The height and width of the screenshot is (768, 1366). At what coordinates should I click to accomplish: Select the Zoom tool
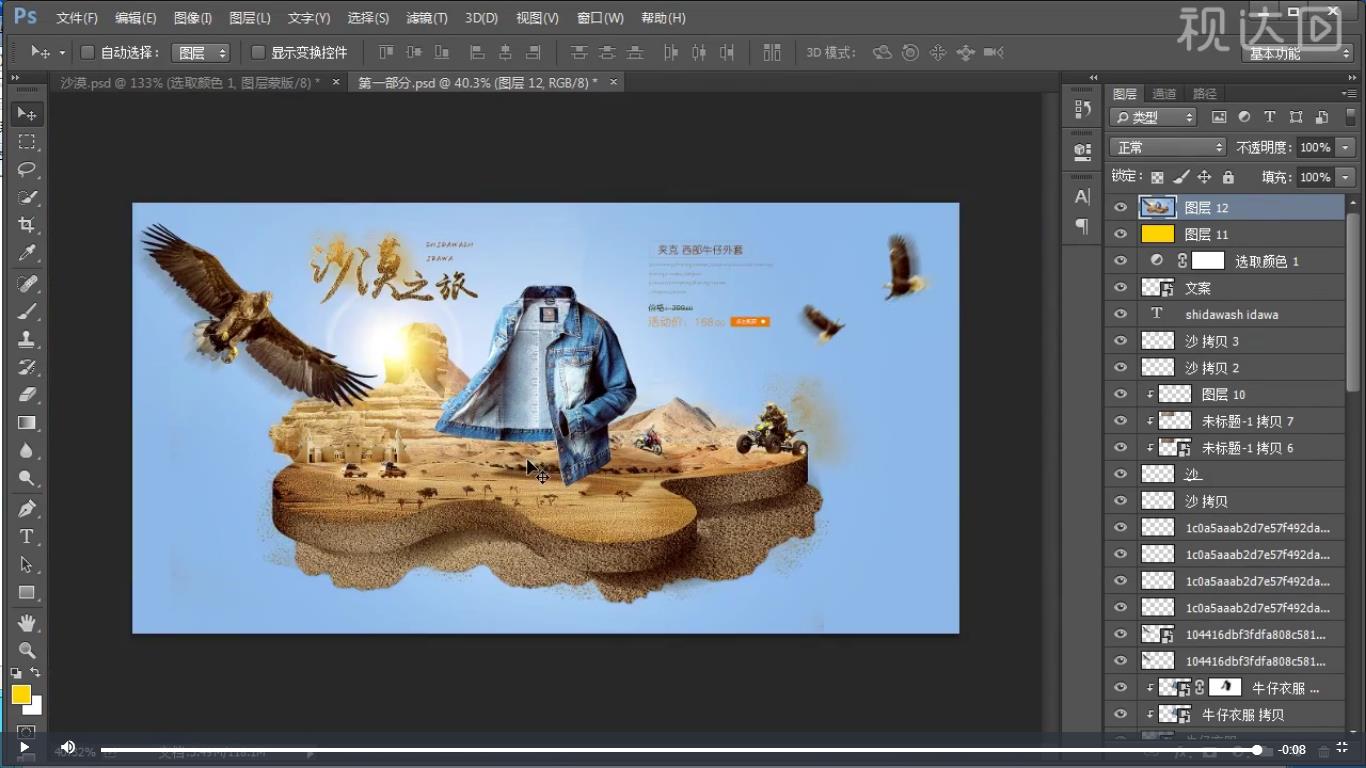27,650
